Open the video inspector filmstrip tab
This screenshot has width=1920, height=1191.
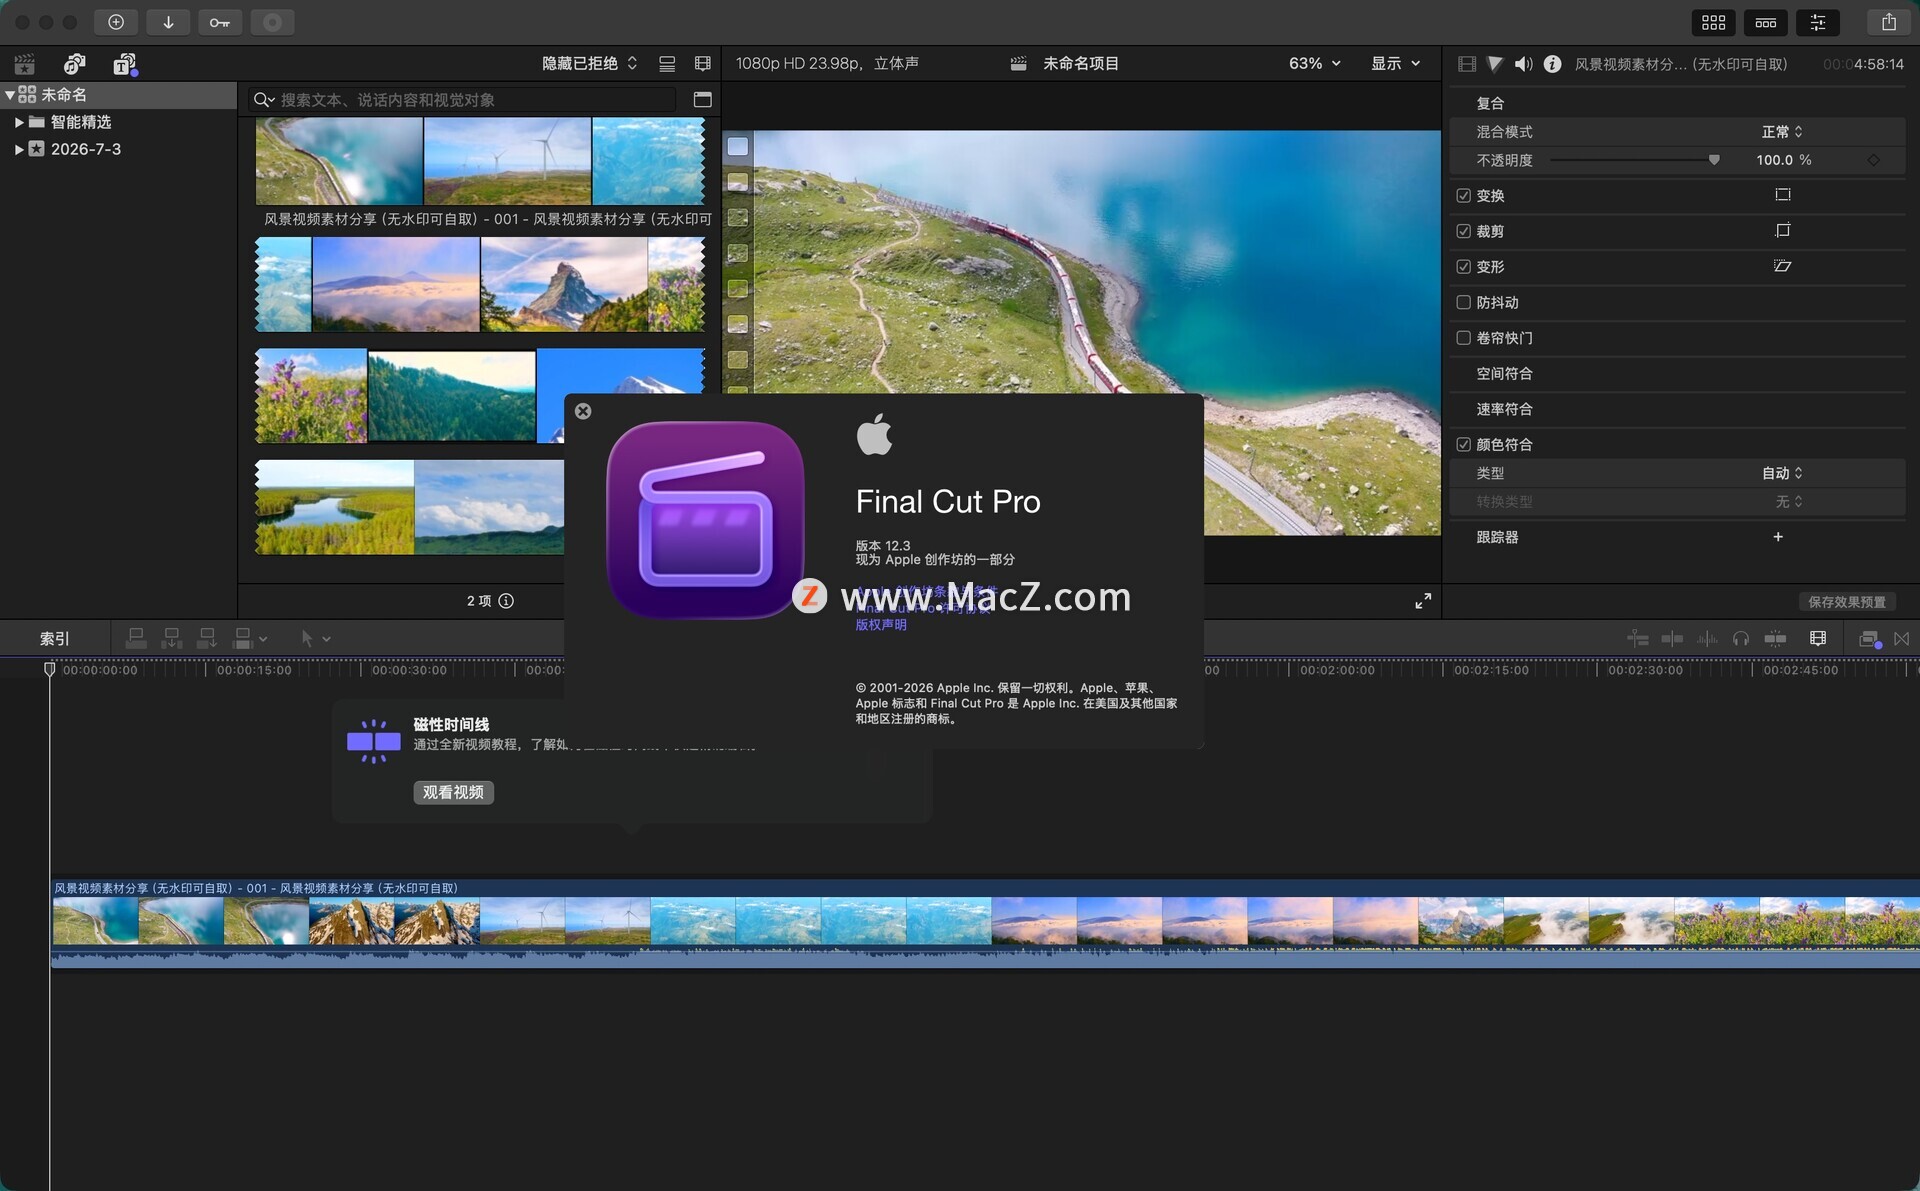click(x=1467, y=64)
